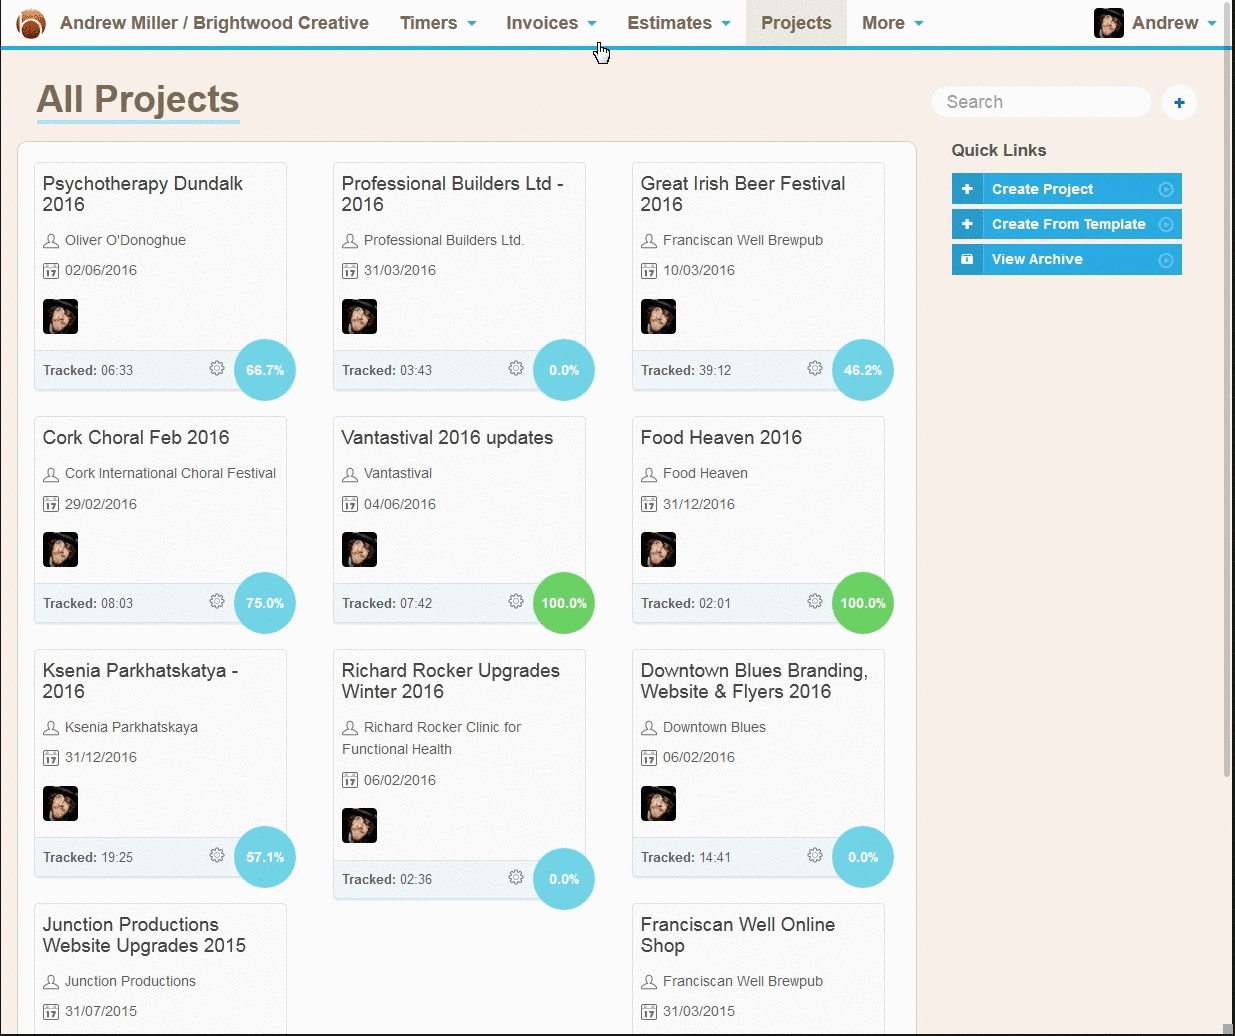
Task: Click the basketball logo icon in header
Action: (31, 23)
